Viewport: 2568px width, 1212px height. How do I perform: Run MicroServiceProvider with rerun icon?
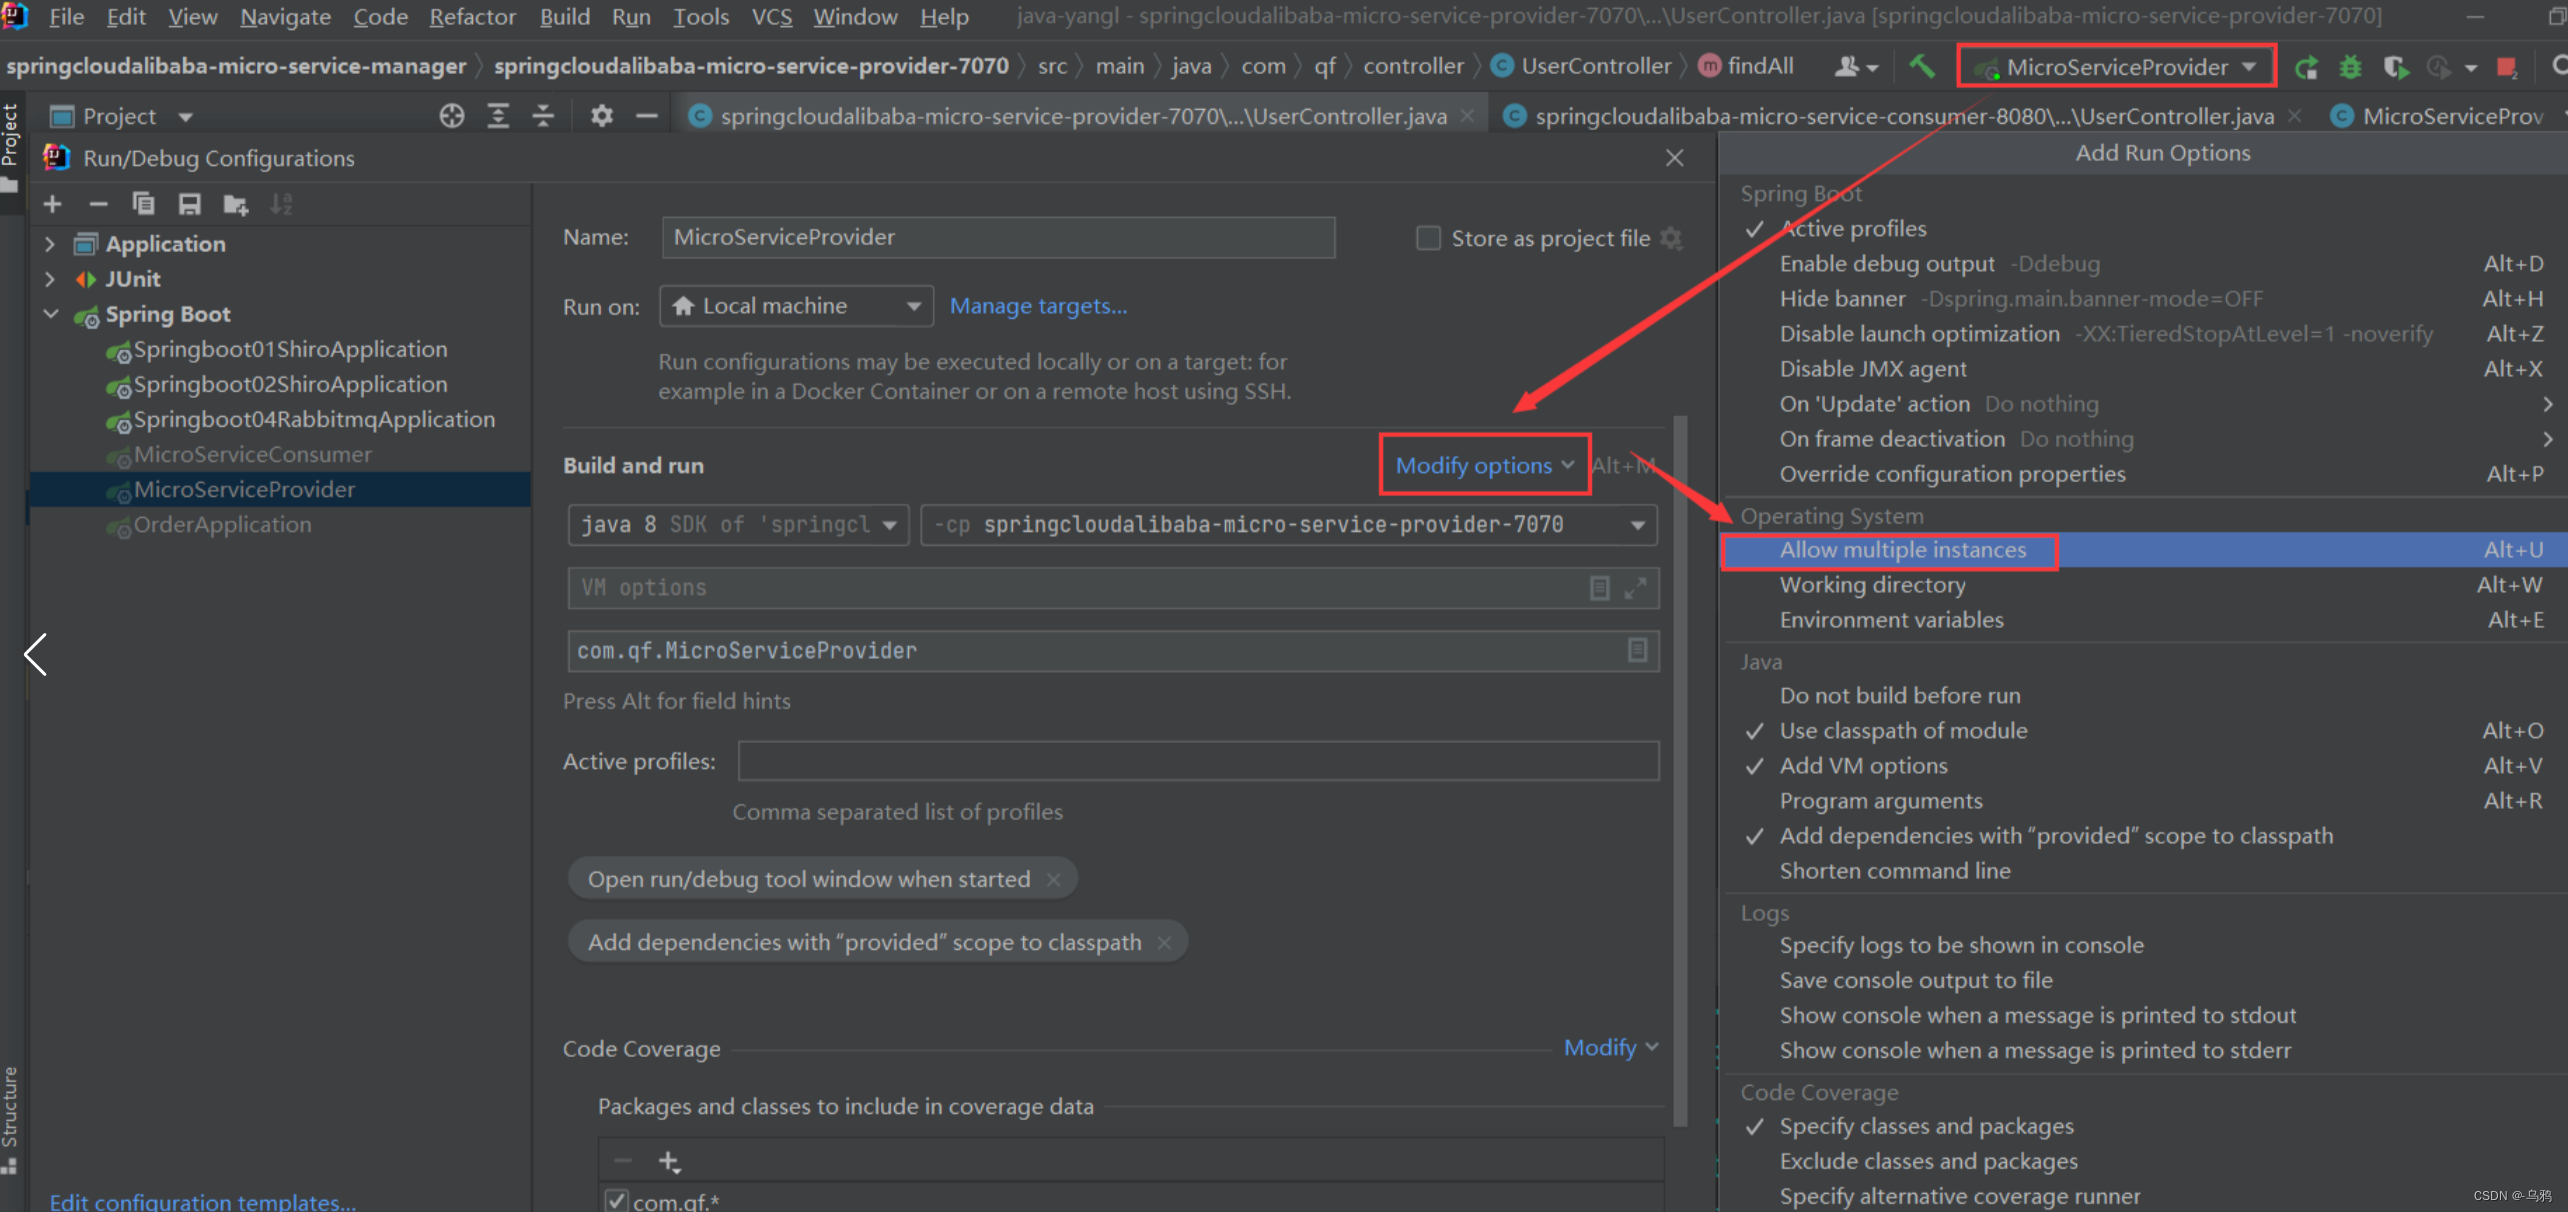(x=2306, y=67)
